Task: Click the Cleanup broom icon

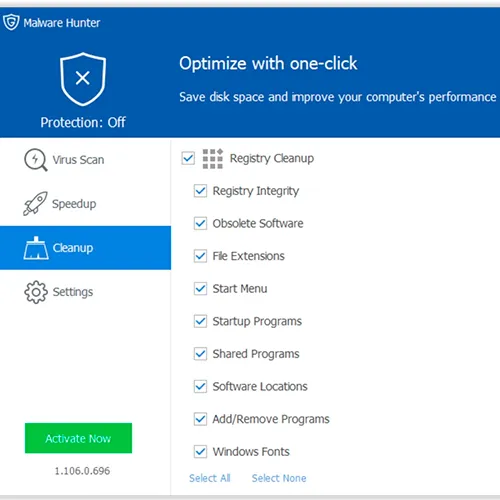Action: point(36,248)
